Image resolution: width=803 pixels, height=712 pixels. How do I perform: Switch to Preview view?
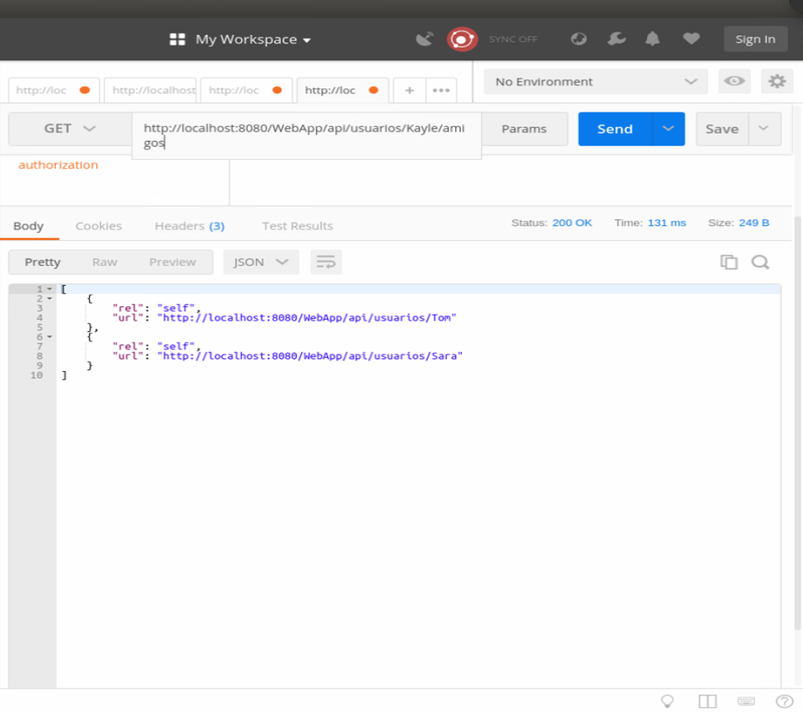click(x=173, y=262)
